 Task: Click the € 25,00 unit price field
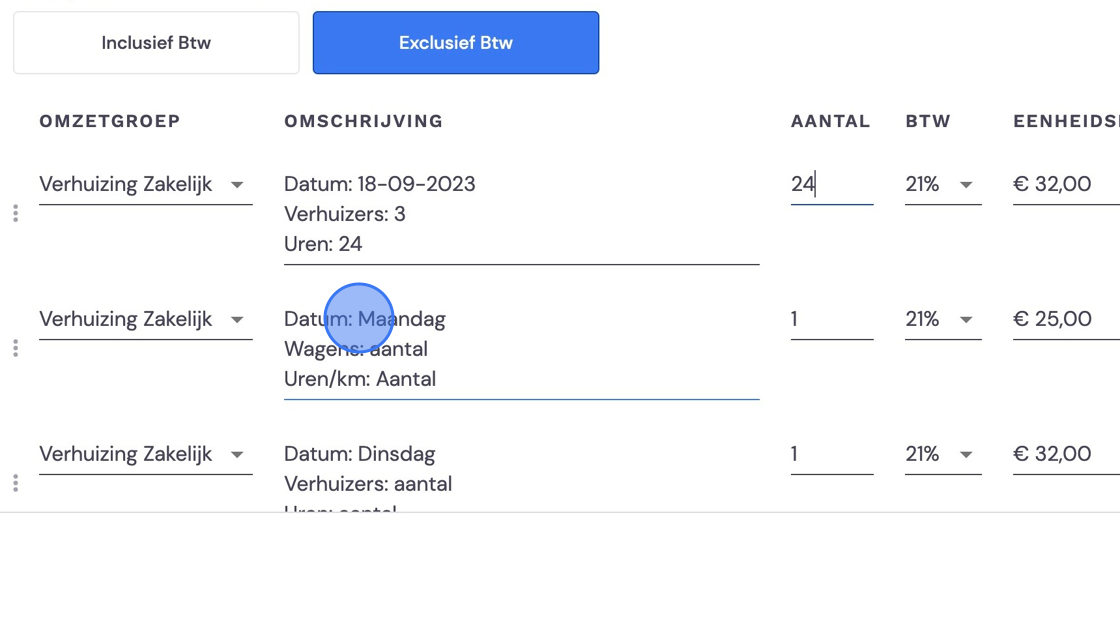pos(1066,319)
